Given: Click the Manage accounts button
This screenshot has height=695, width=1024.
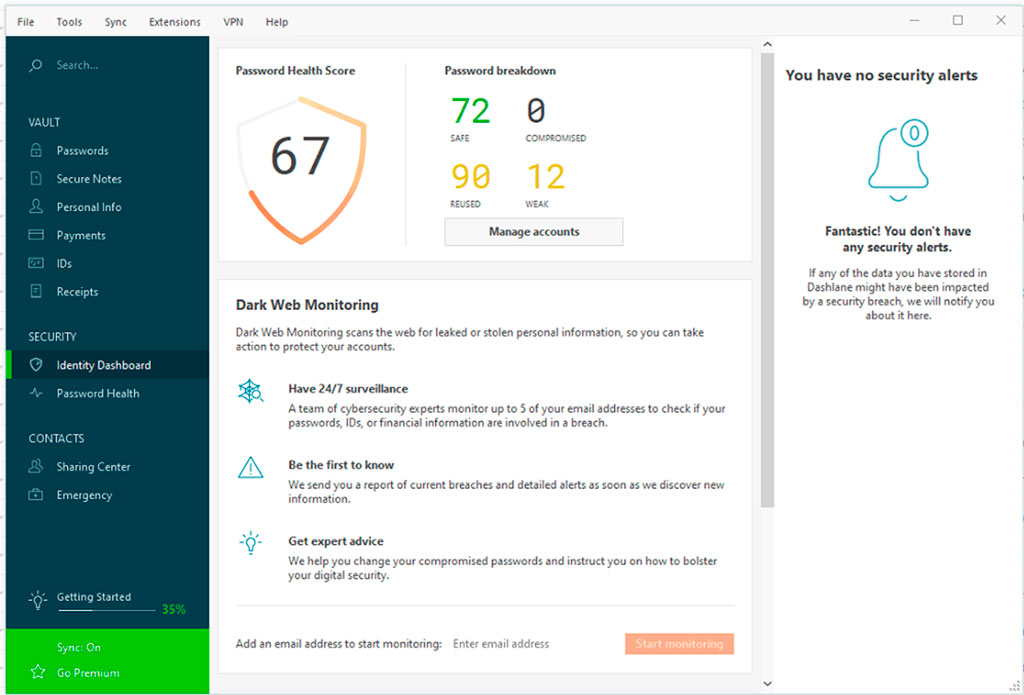Looking at the screenshot, I should 534,232.
